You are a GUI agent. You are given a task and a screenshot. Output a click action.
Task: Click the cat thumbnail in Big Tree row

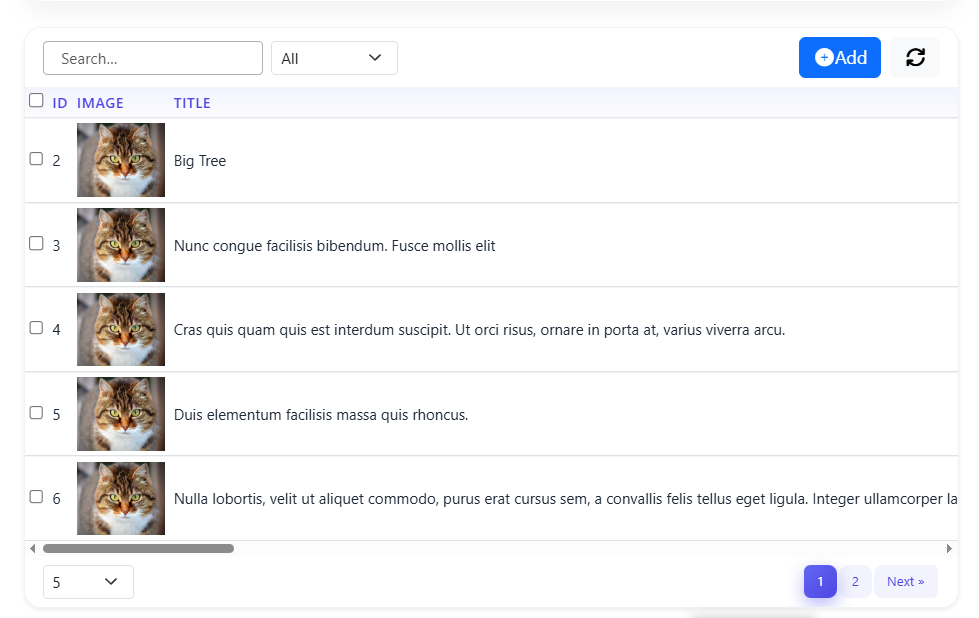pos(121,160)
